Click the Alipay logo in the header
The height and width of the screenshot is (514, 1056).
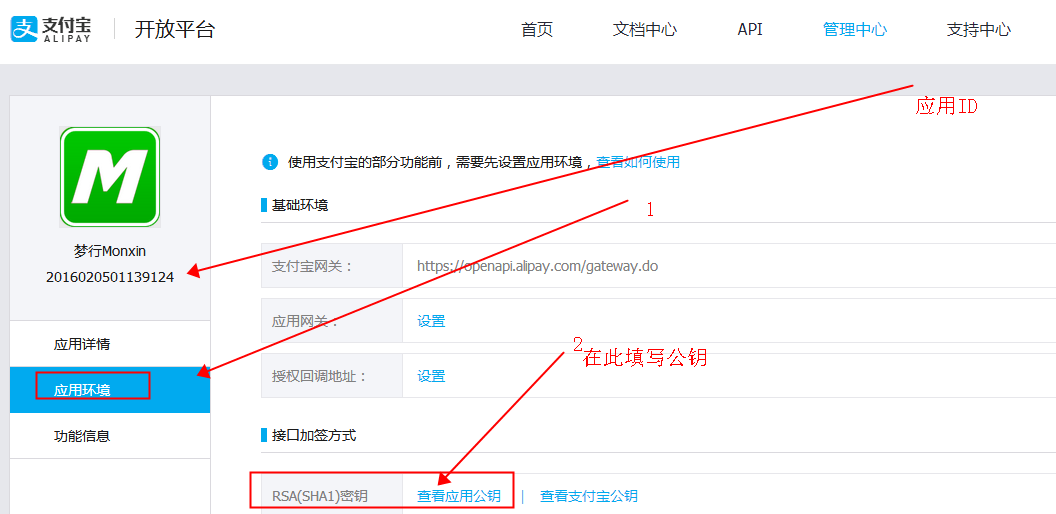pos(51,29)
